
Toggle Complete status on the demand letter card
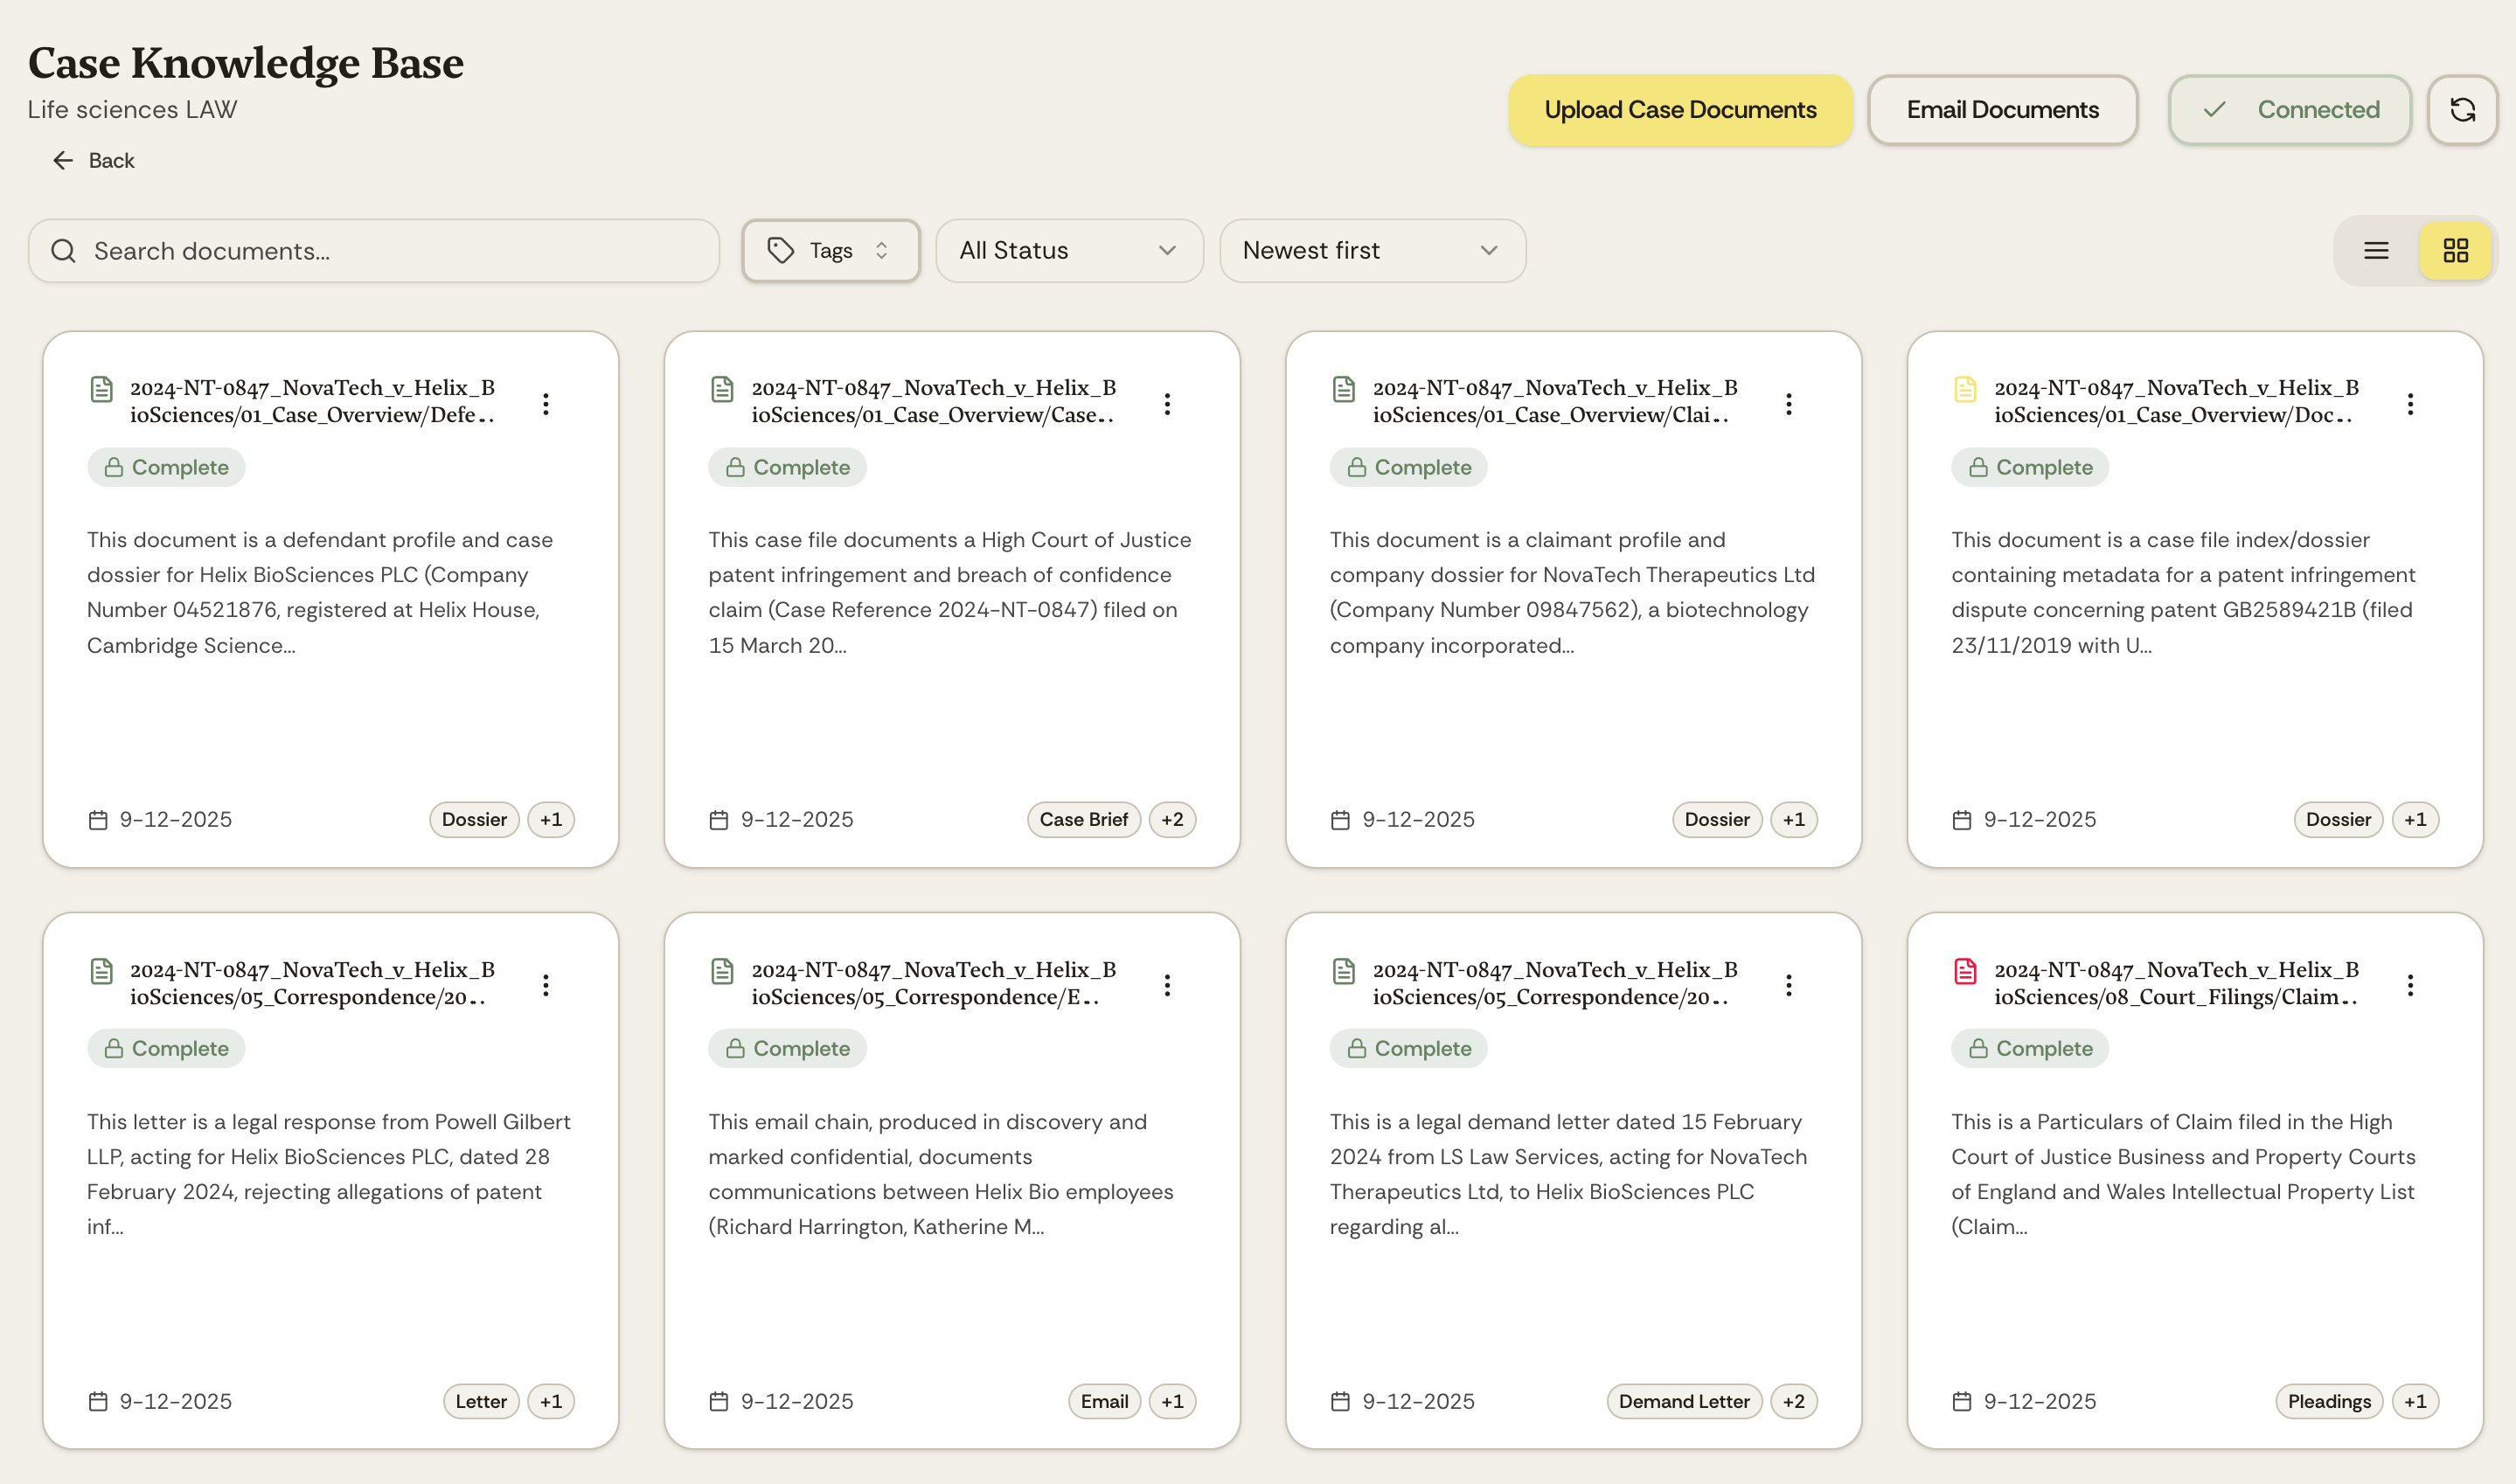pos(1408,1048)
